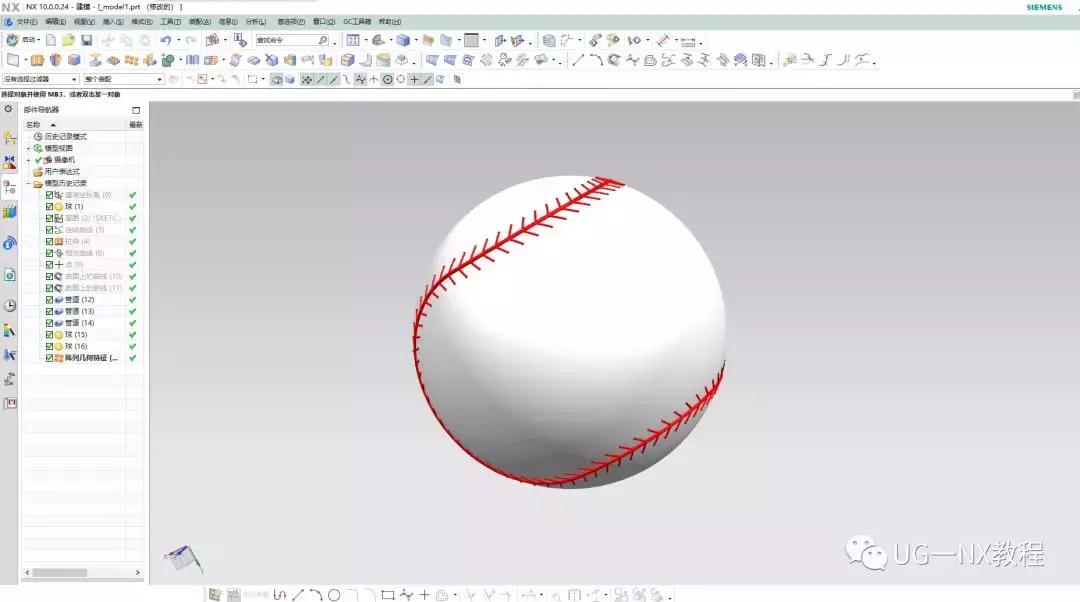Toggle the 球 (16) feature checkbox
Viewport: 1080px width, 602px height.
pos(49,346)
